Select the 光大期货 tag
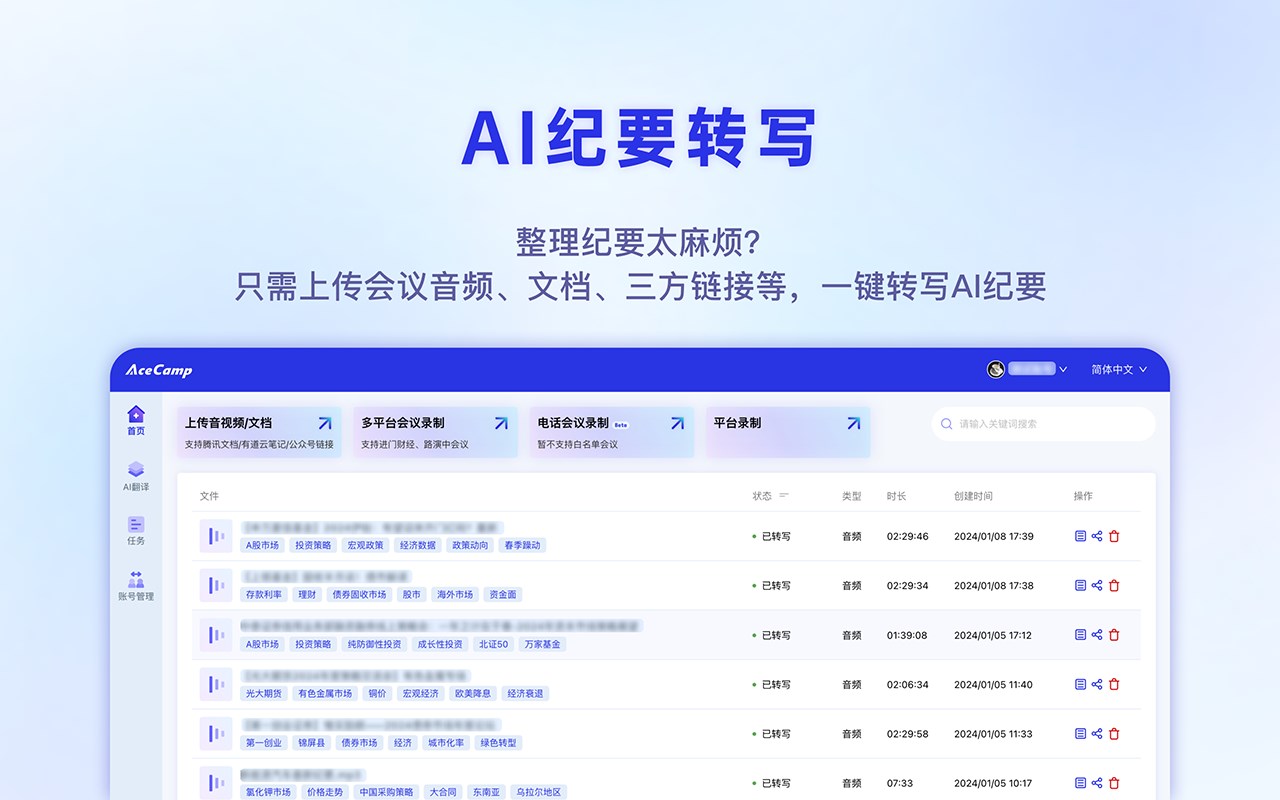 (264, 693)
